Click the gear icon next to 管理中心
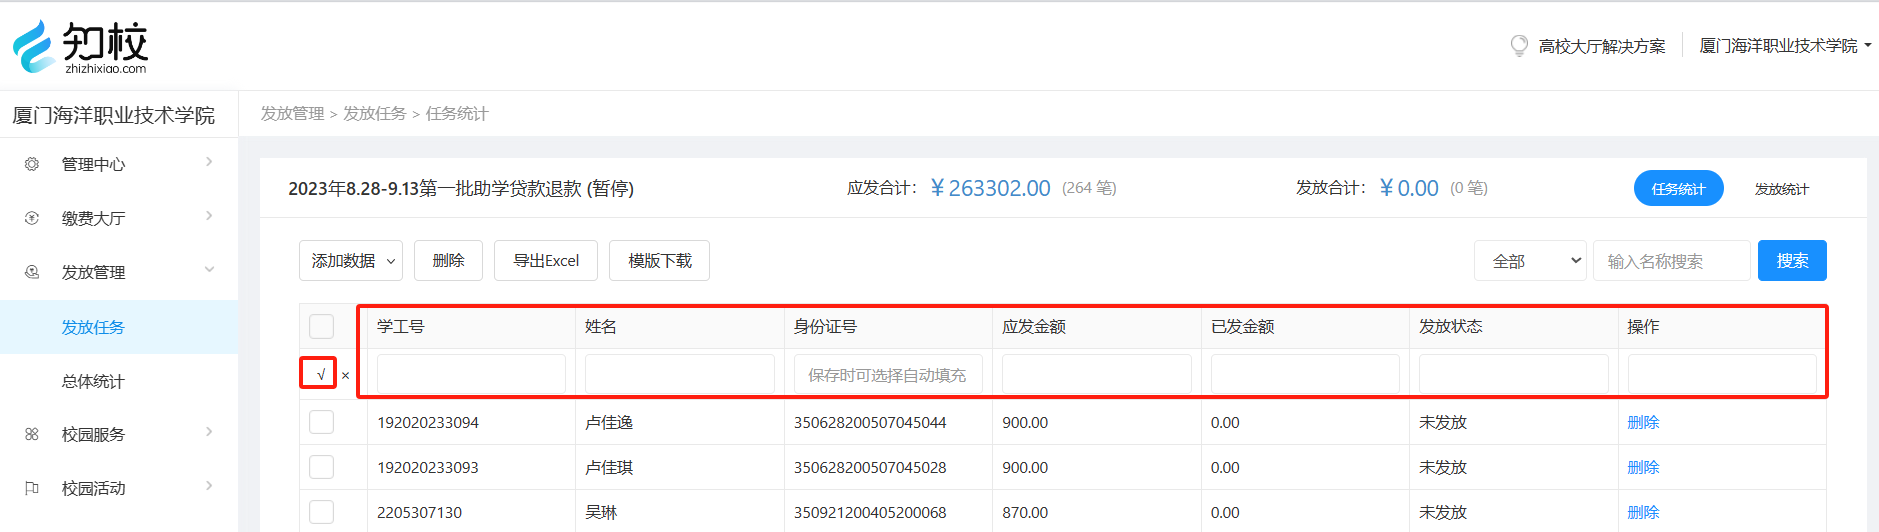The width and height of the screenshot is (1879, 532). (32, 164)
